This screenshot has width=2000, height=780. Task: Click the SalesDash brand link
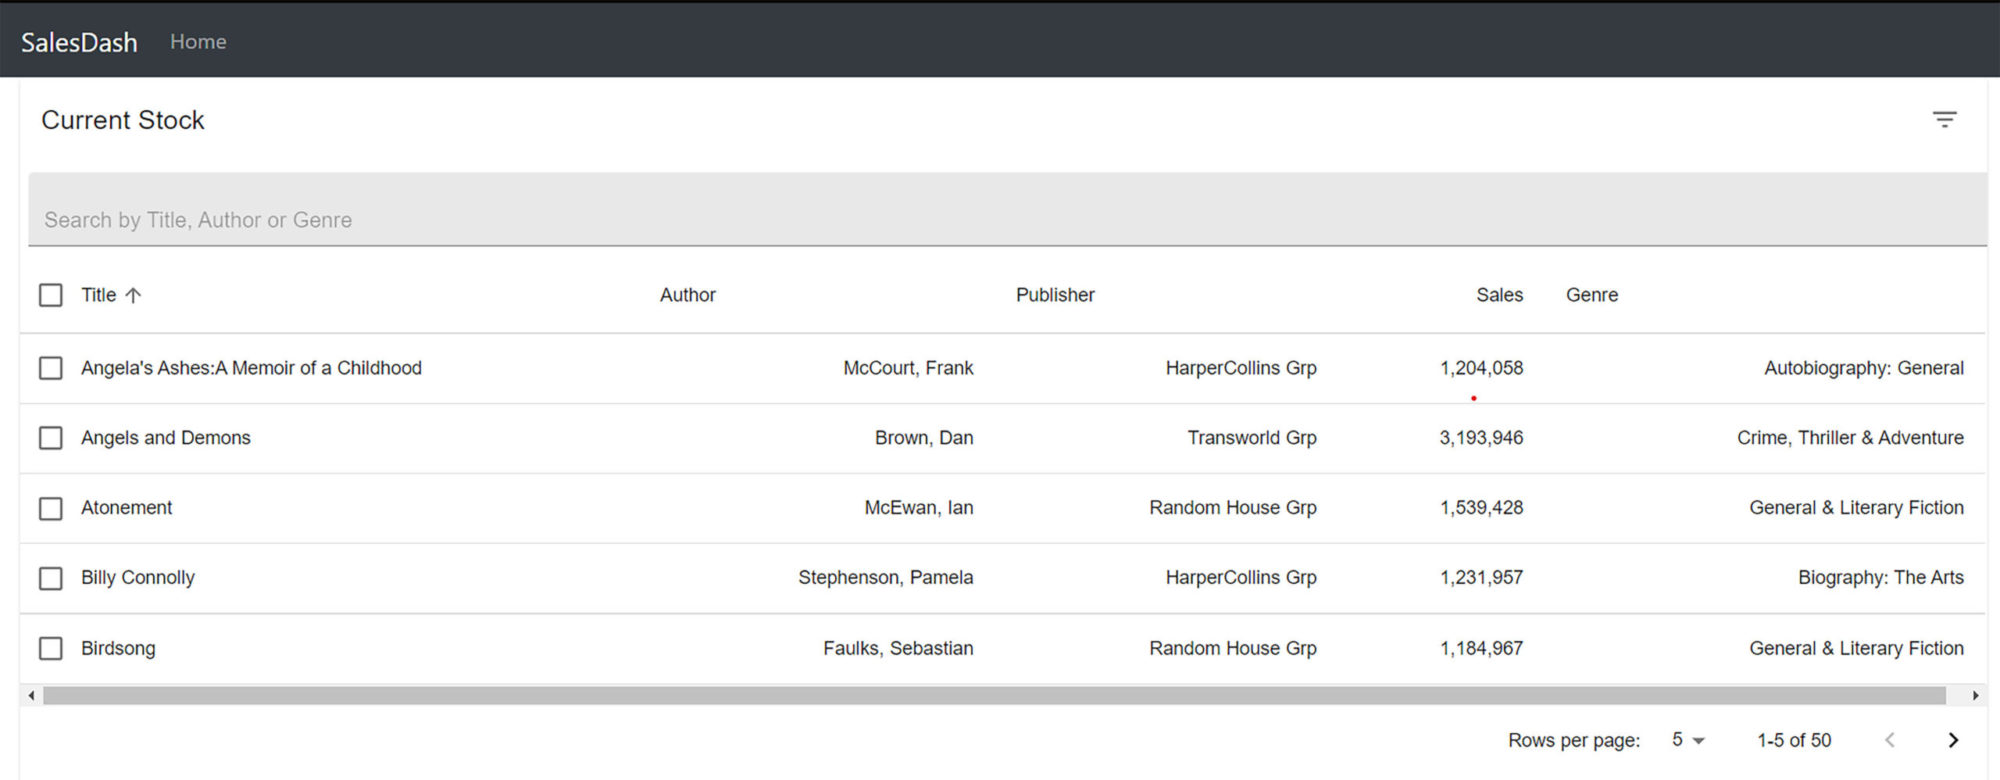(79, 42)
